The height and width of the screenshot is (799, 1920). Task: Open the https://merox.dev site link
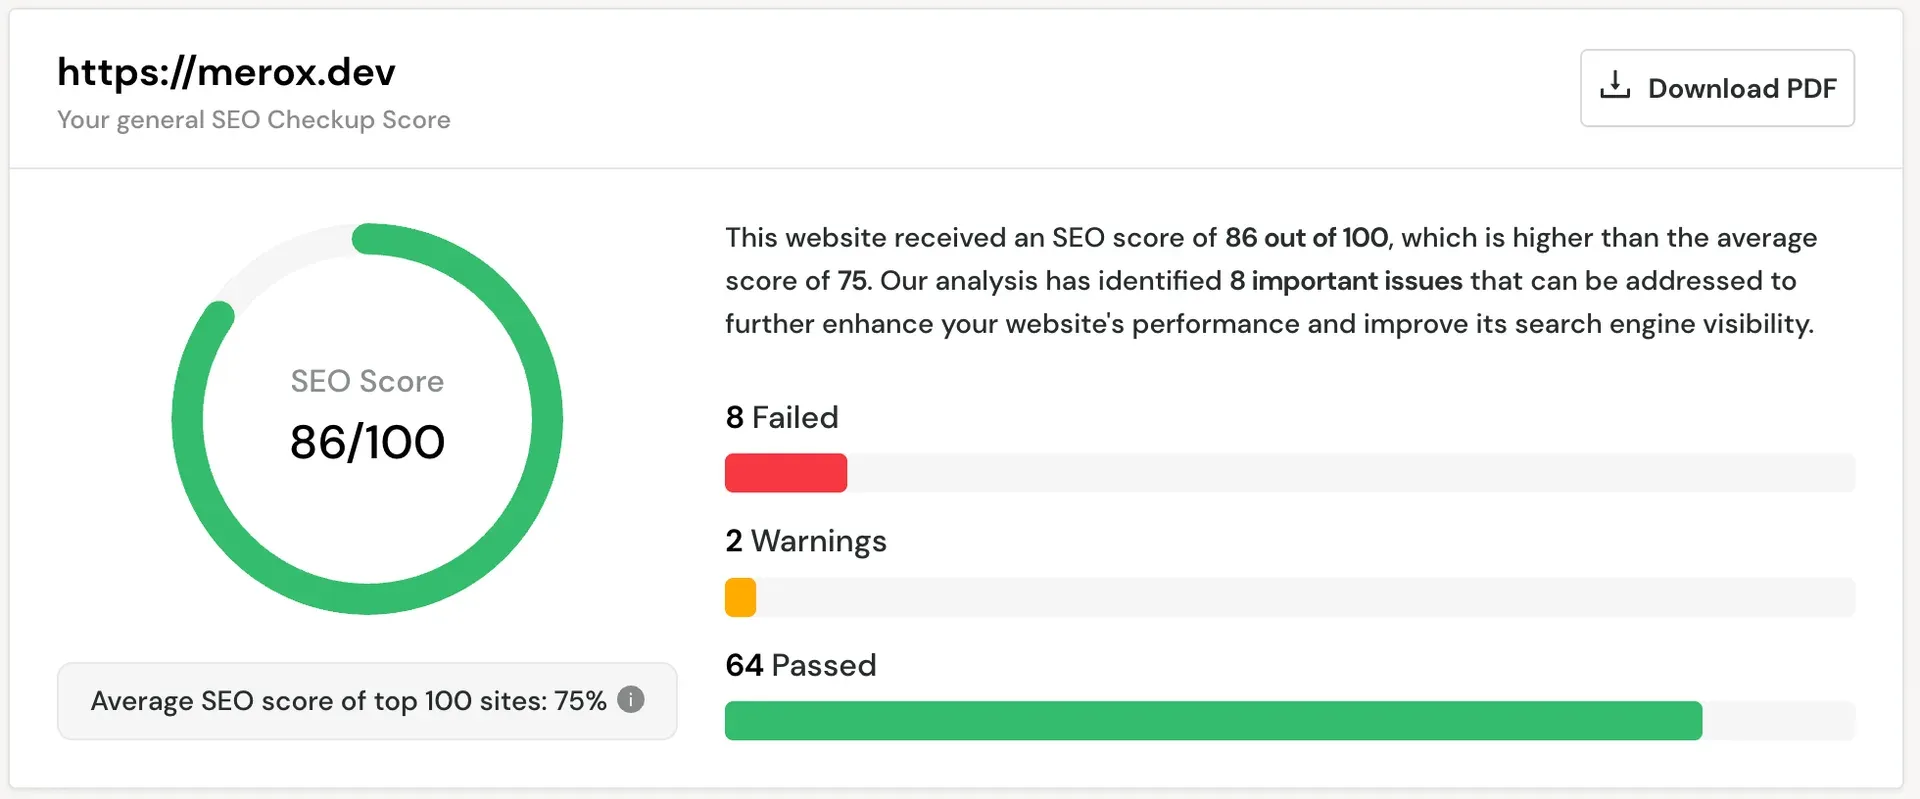(226, 71)
